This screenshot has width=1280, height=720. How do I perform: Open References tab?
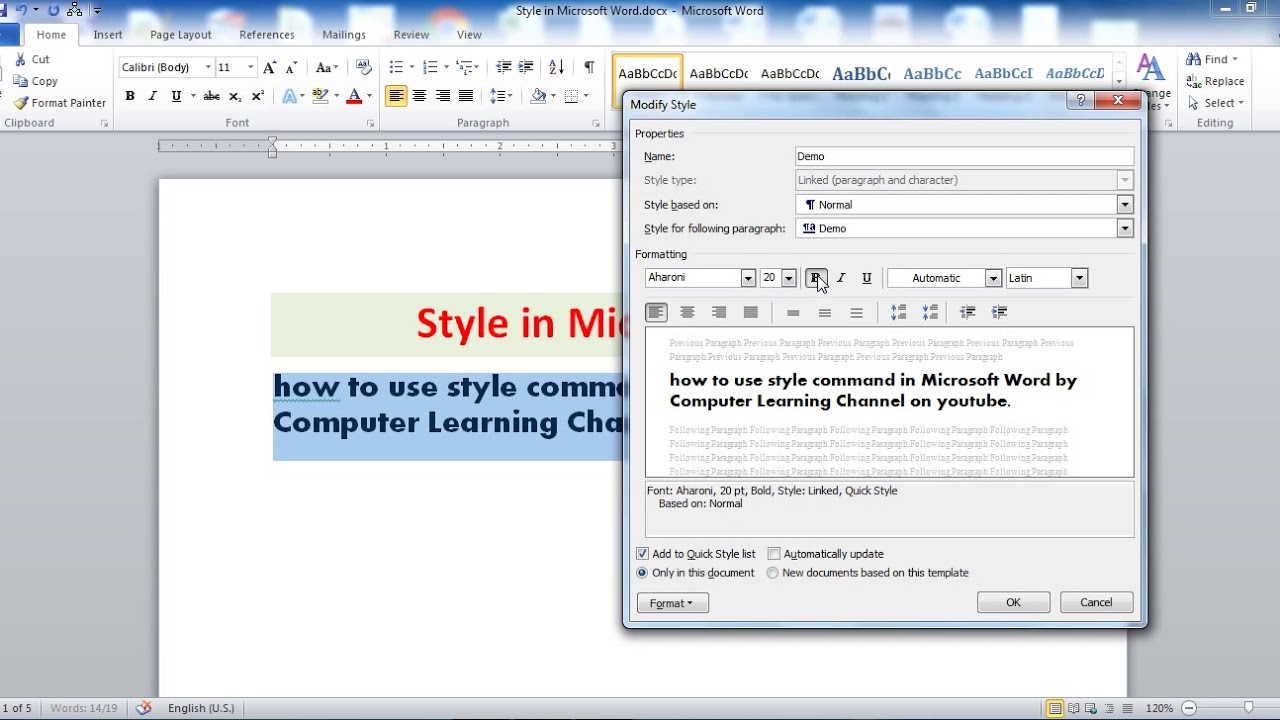(267, 35)
